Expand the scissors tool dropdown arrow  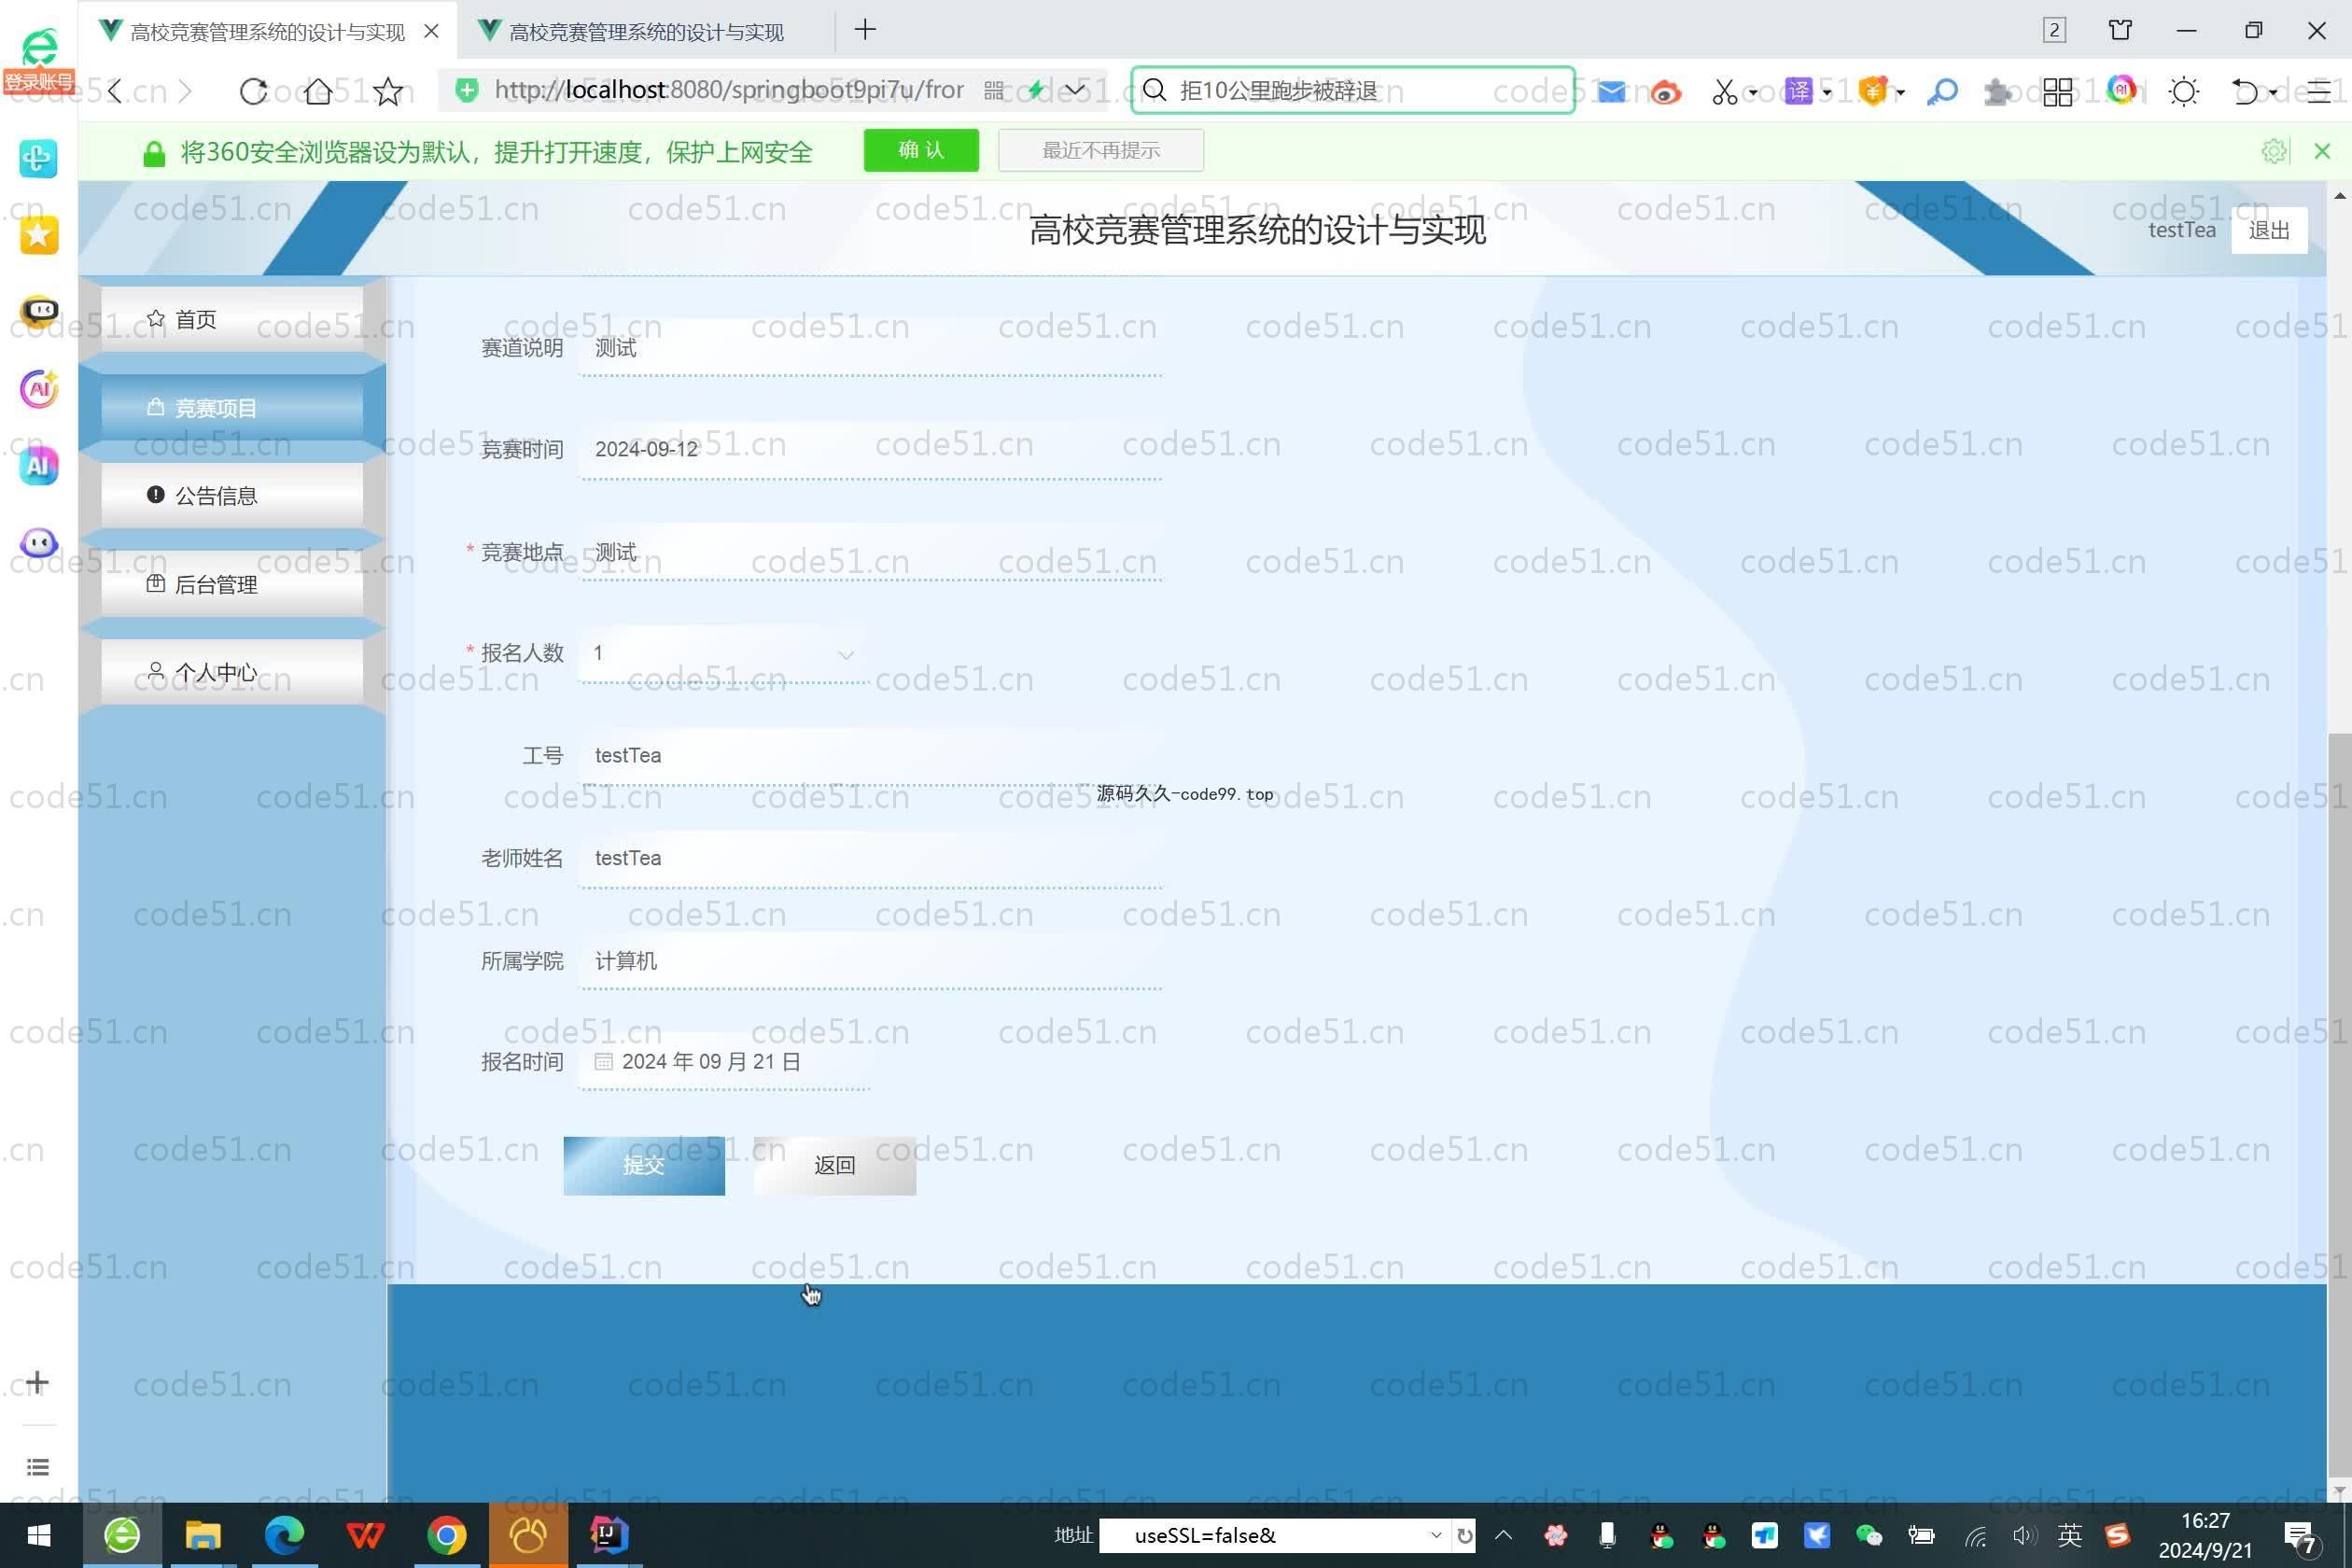[x=1752, y=93]
